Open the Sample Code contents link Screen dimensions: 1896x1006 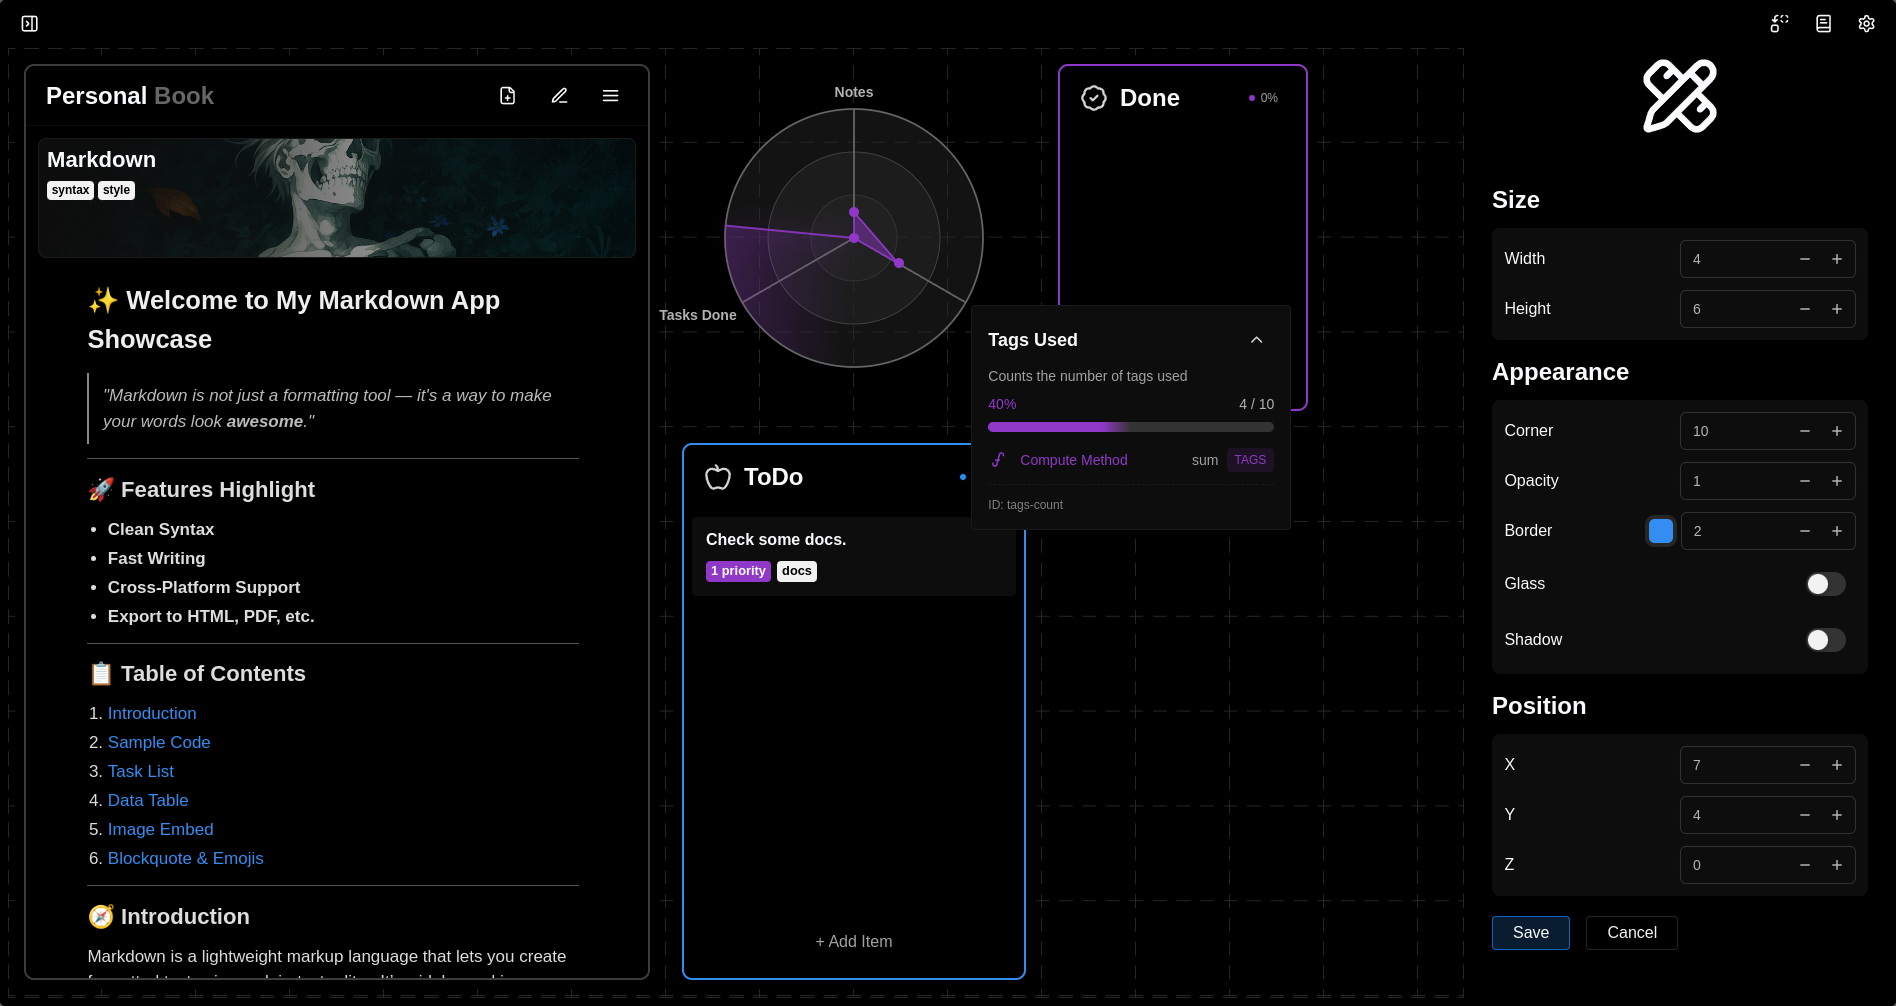[159, 742]
